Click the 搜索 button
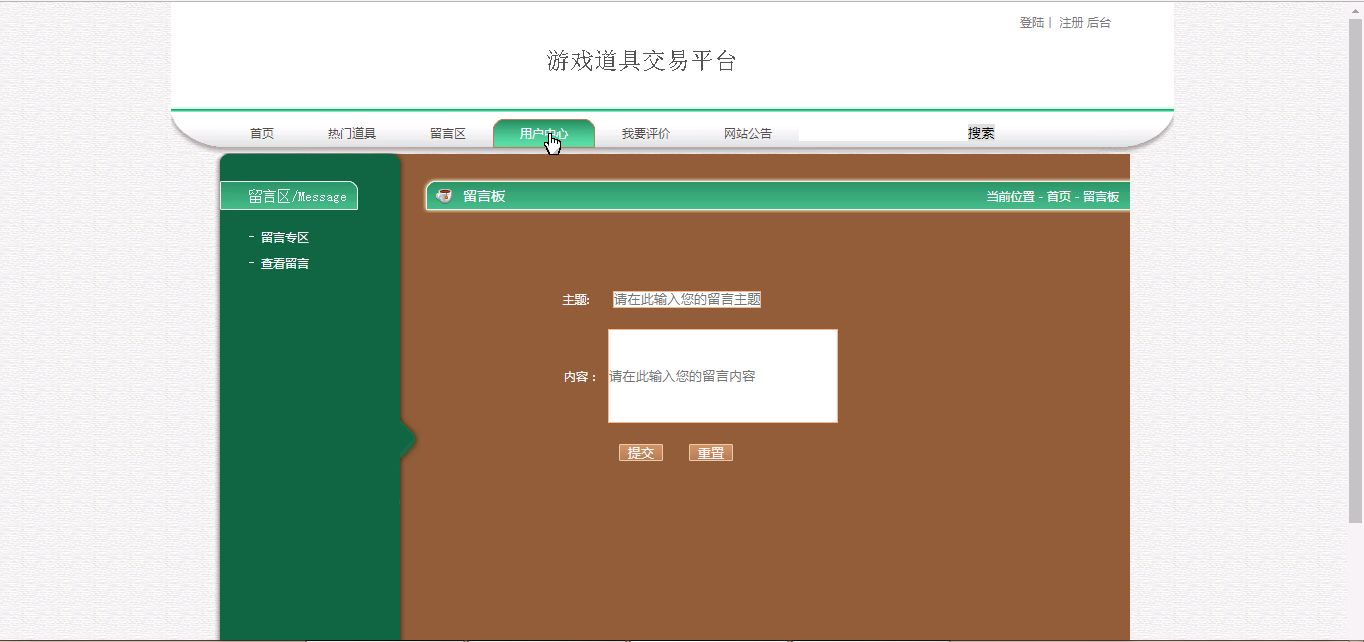 (x=981, y=133)
